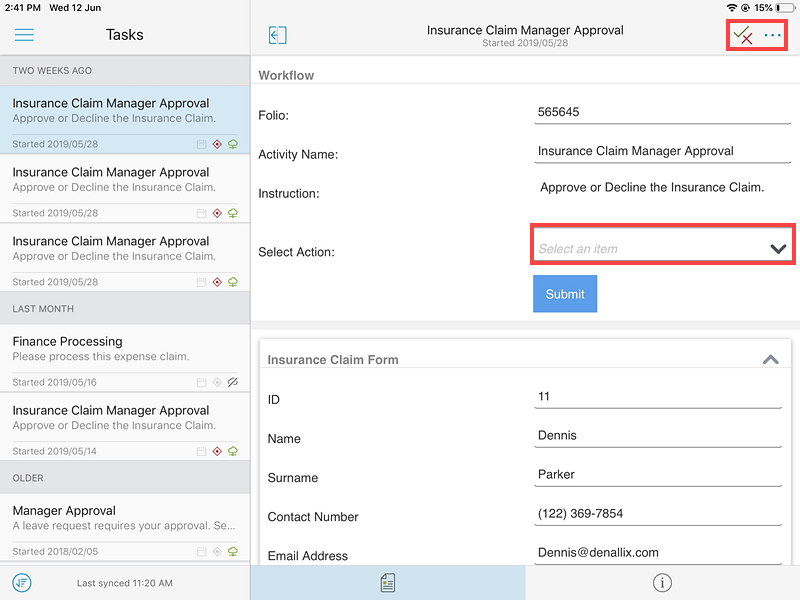800x600 pixels.
Task: Tap the ID field showing 11
Action: pos(658,397)
